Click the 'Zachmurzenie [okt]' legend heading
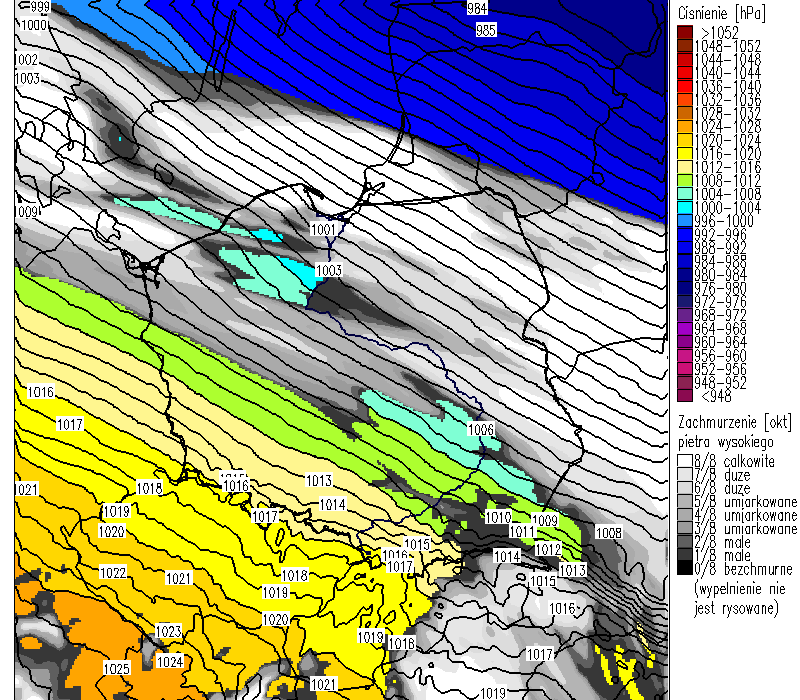Viewport: 800px width, 700px height. [x=735, y=422]
